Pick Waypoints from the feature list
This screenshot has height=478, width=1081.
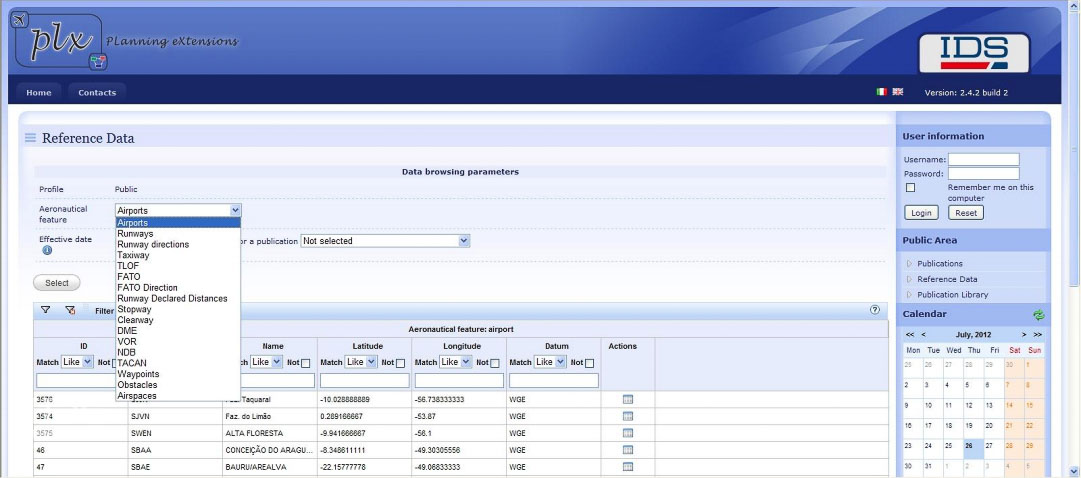(x=178, y=374)
